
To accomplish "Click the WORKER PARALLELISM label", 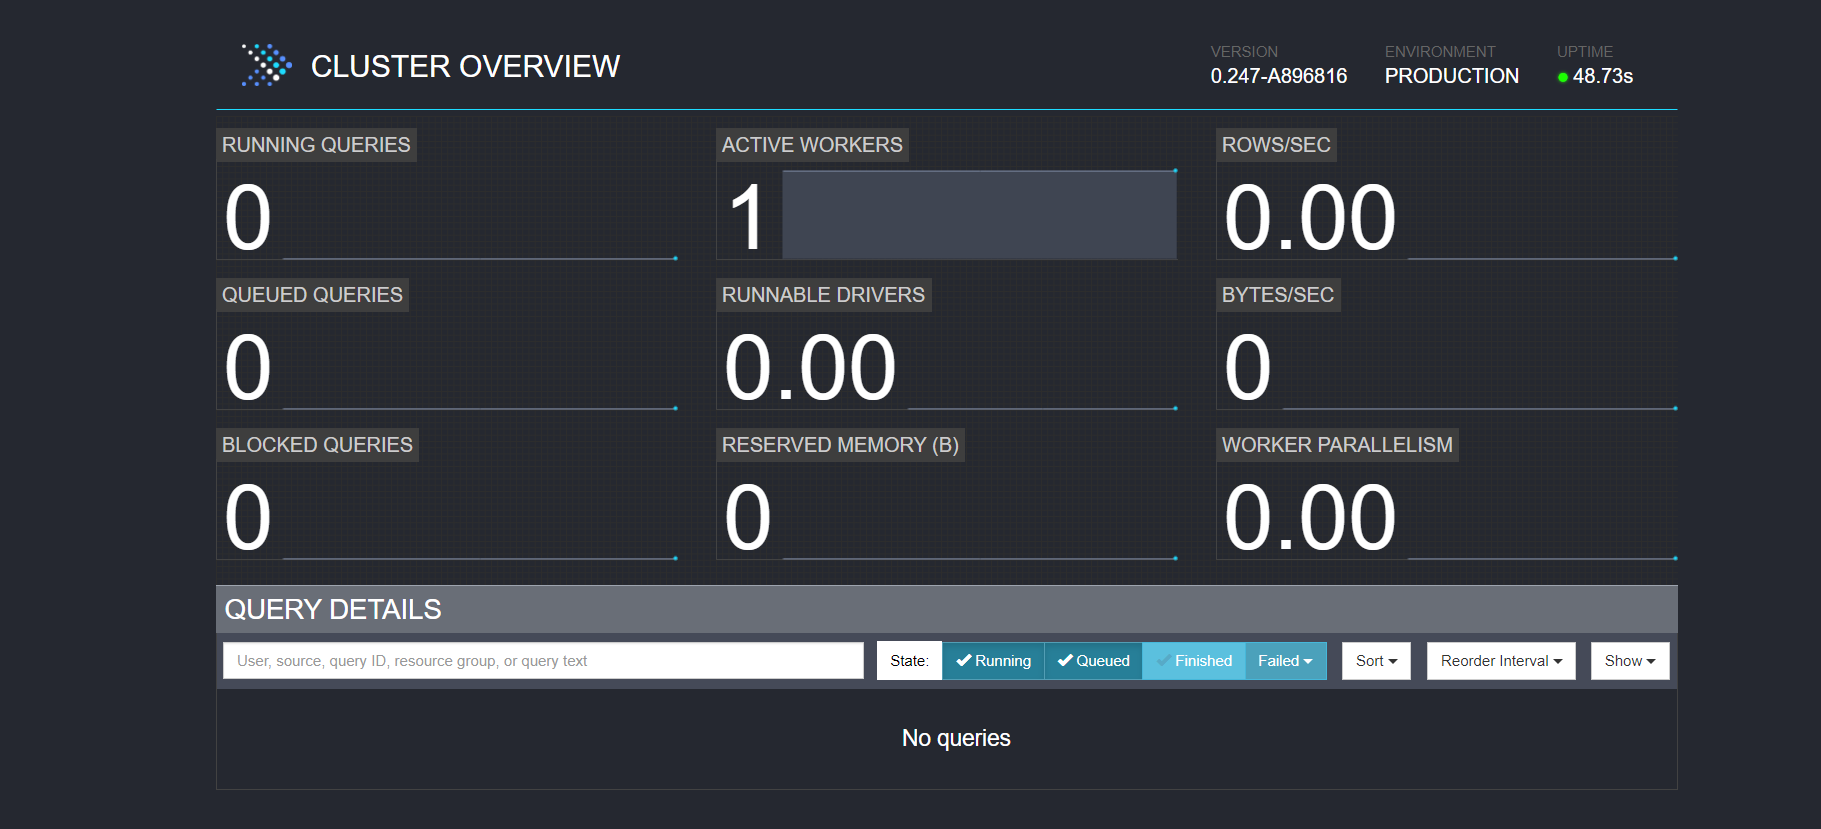I will 1337,445.
